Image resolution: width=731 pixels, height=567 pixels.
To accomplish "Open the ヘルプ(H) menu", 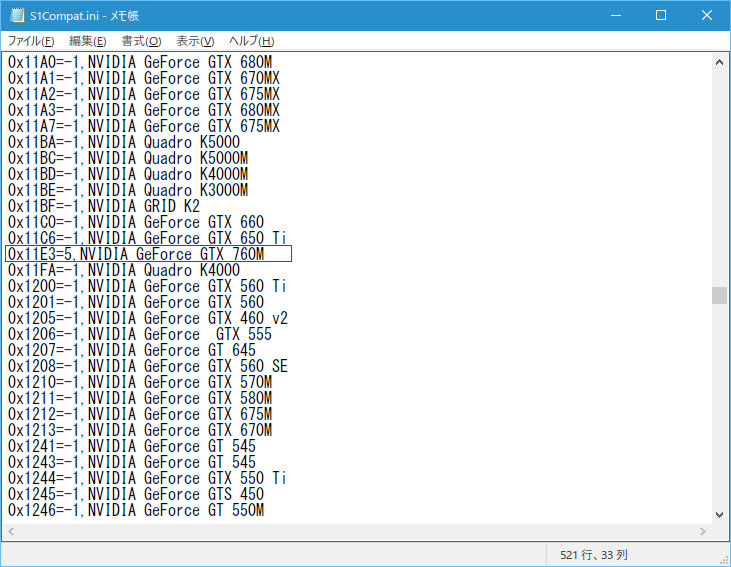I will pyautogui.click(x=251, y=41).
